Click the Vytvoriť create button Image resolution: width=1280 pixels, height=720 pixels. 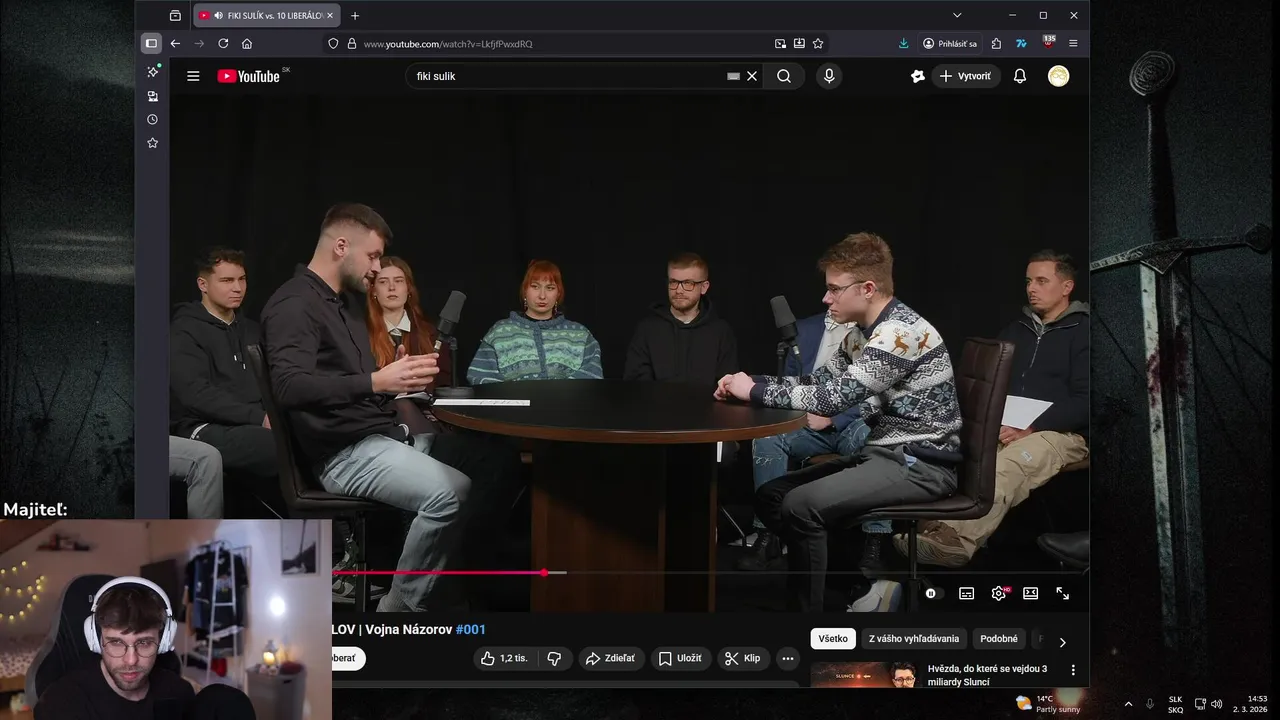(966, 76)
